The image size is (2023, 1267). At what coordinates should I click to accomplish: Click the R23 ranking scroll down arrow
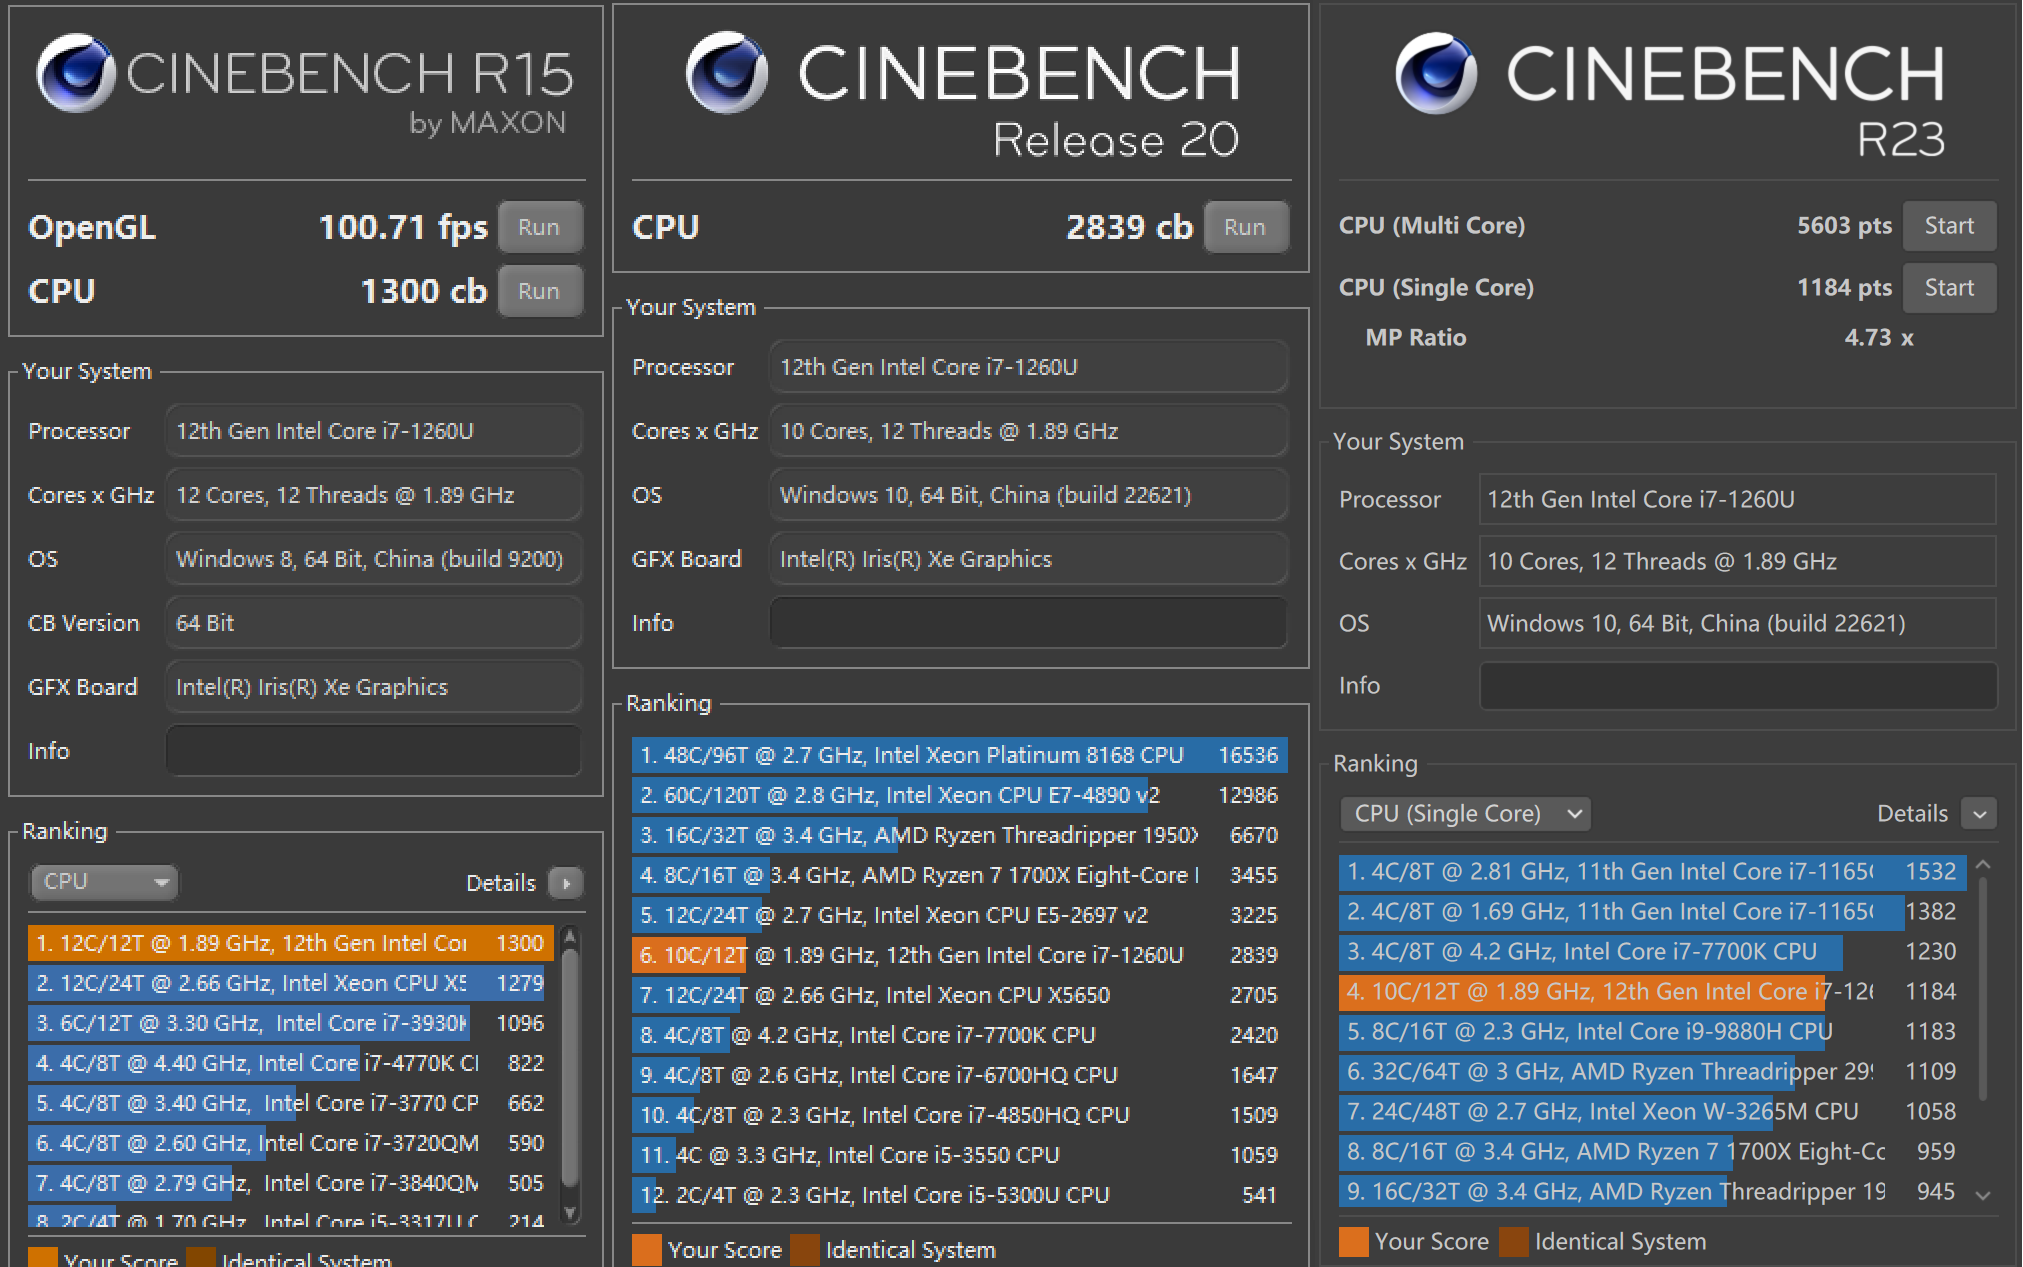click(x=1983, y=1195)
